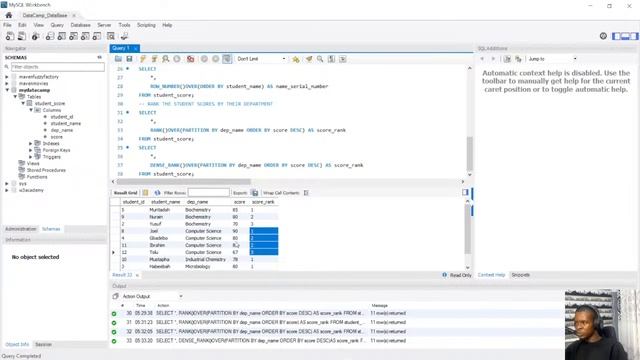Click the rollback transaction icon
Viewport: 640px width, 360px height.
tap(216, 59)
